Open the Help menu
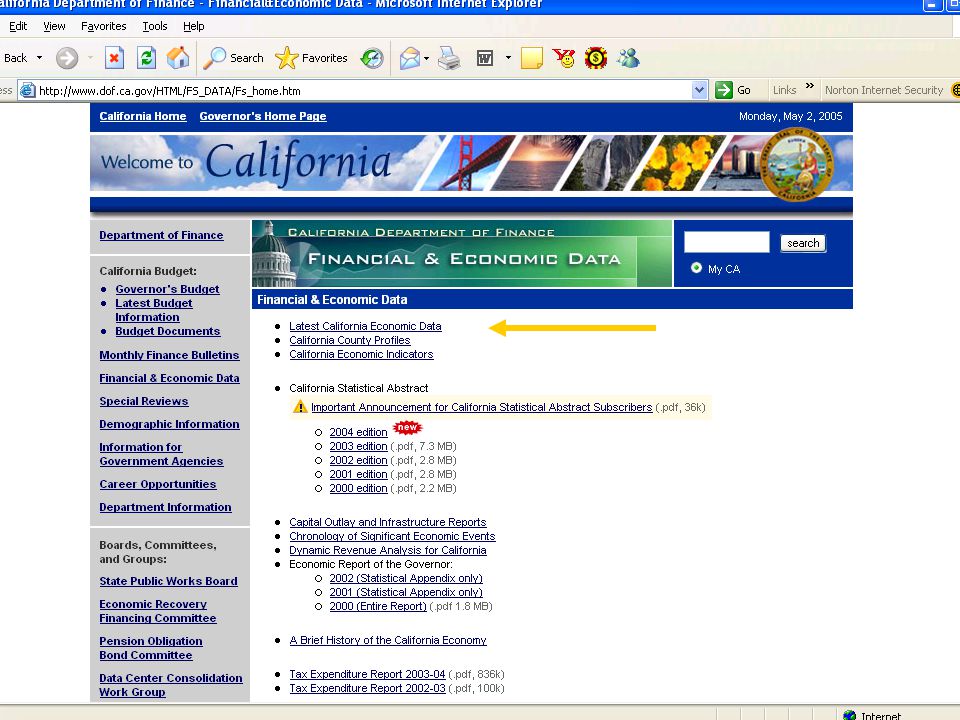The height and width of the screenshot is (720, 960). (x=193, y=26)
